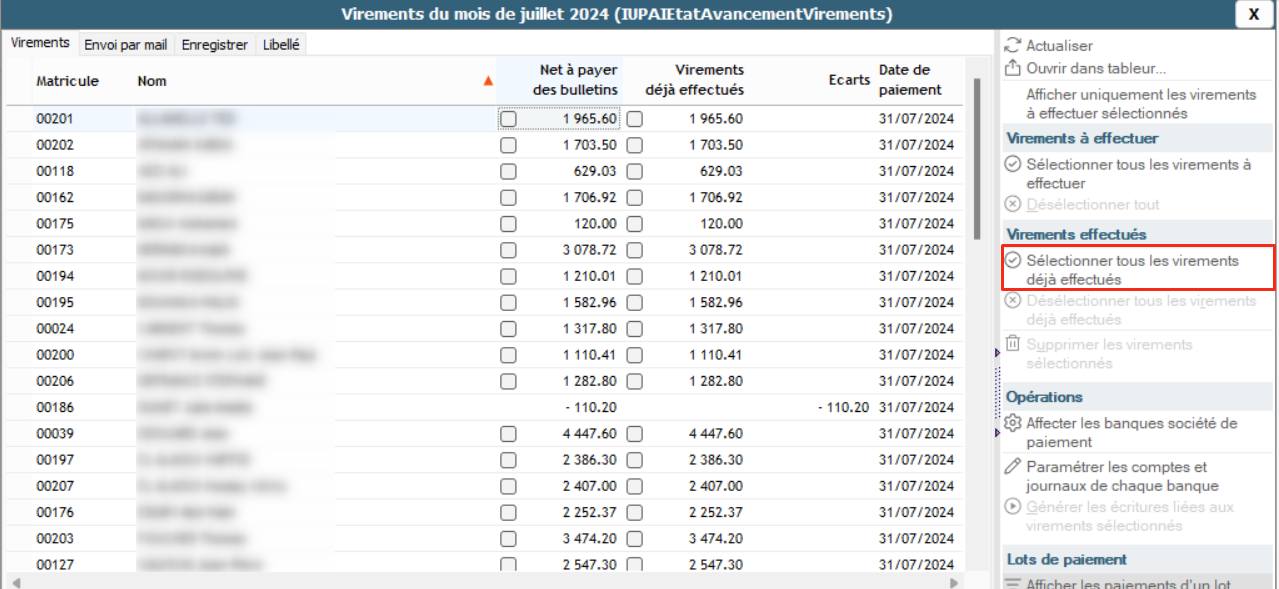Open the Enregistrer tab
Screen dimensions: 1279x589
[x=214, y=45]
